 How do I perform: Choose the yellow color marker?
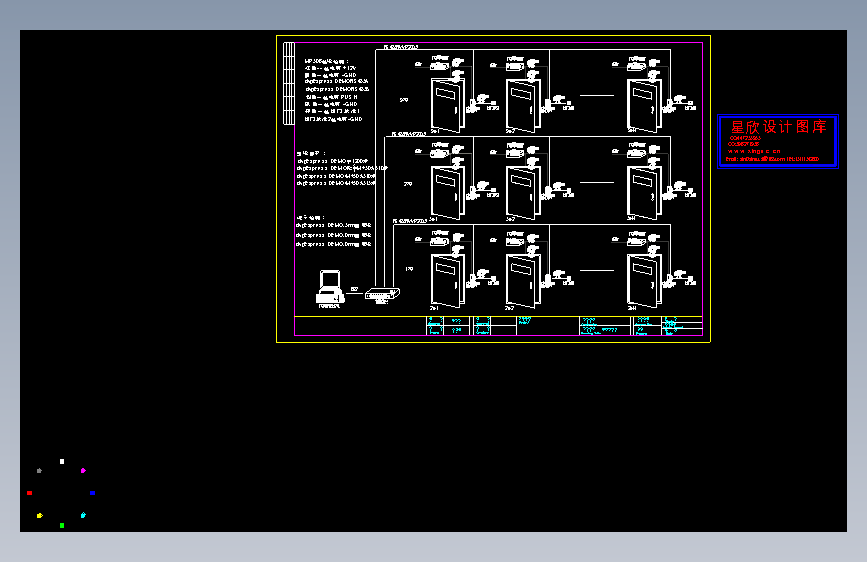[x=39, y=516]
